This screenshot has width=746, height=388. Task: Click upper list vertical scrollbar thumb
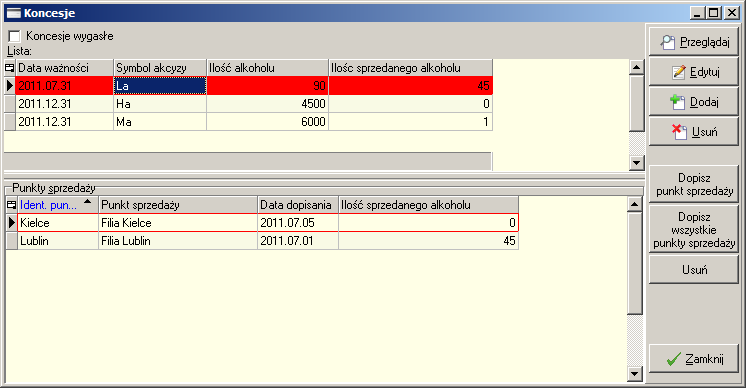[x=637, y=103]
